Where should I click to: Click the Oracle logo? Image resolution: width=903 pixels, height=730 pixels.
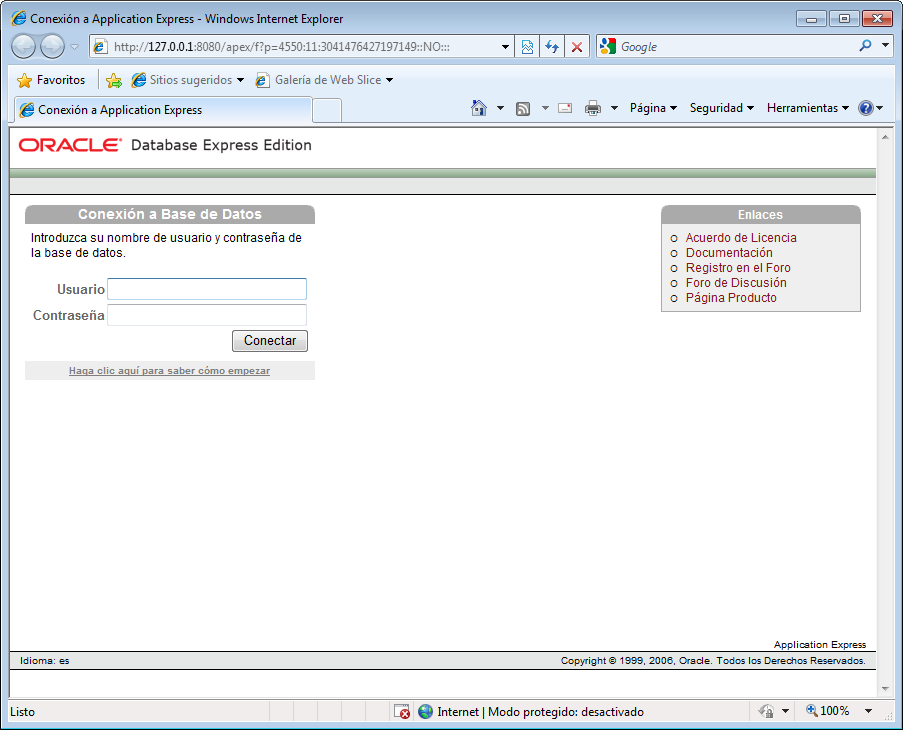70,145
